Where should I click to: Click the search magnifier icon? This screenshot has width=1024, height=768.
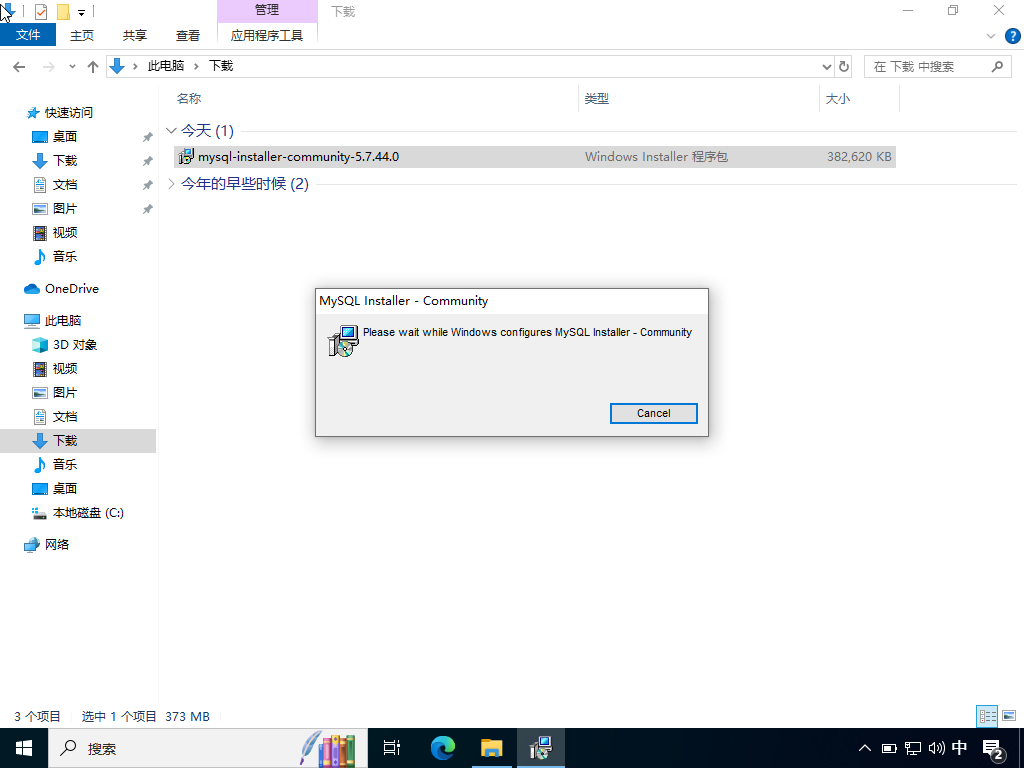click(997, 67)
